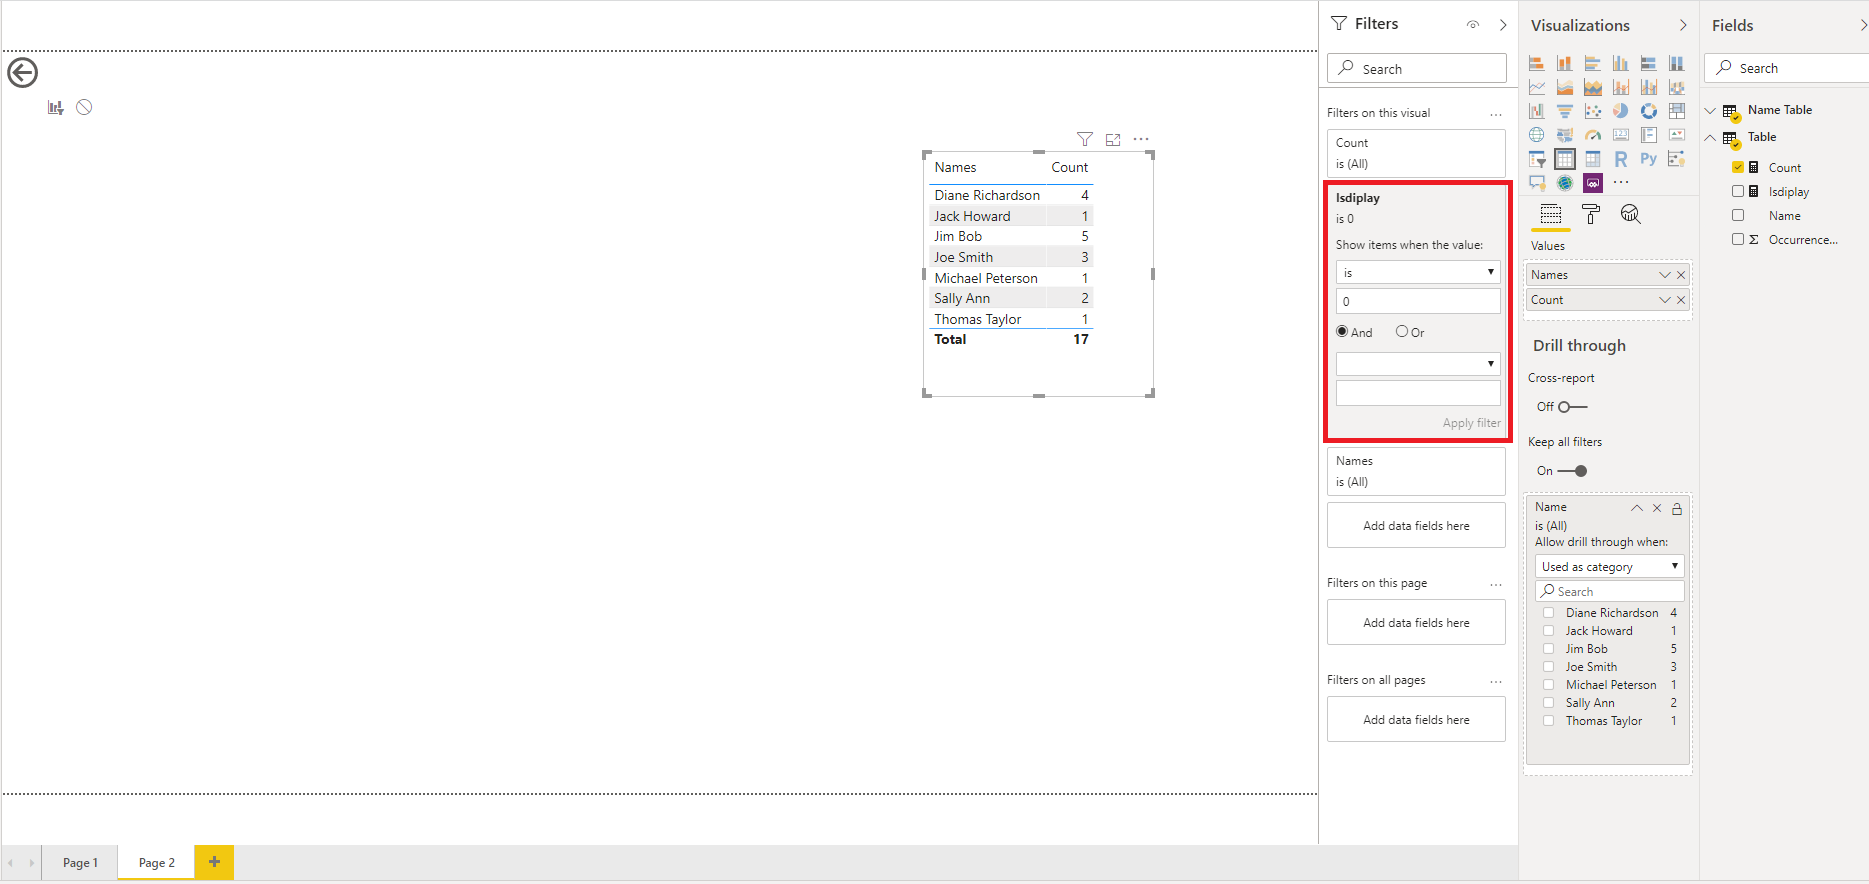Open Count field dropdown in Values
1869x884 pixels.
pyautogui.click(x=1664, y=300)
